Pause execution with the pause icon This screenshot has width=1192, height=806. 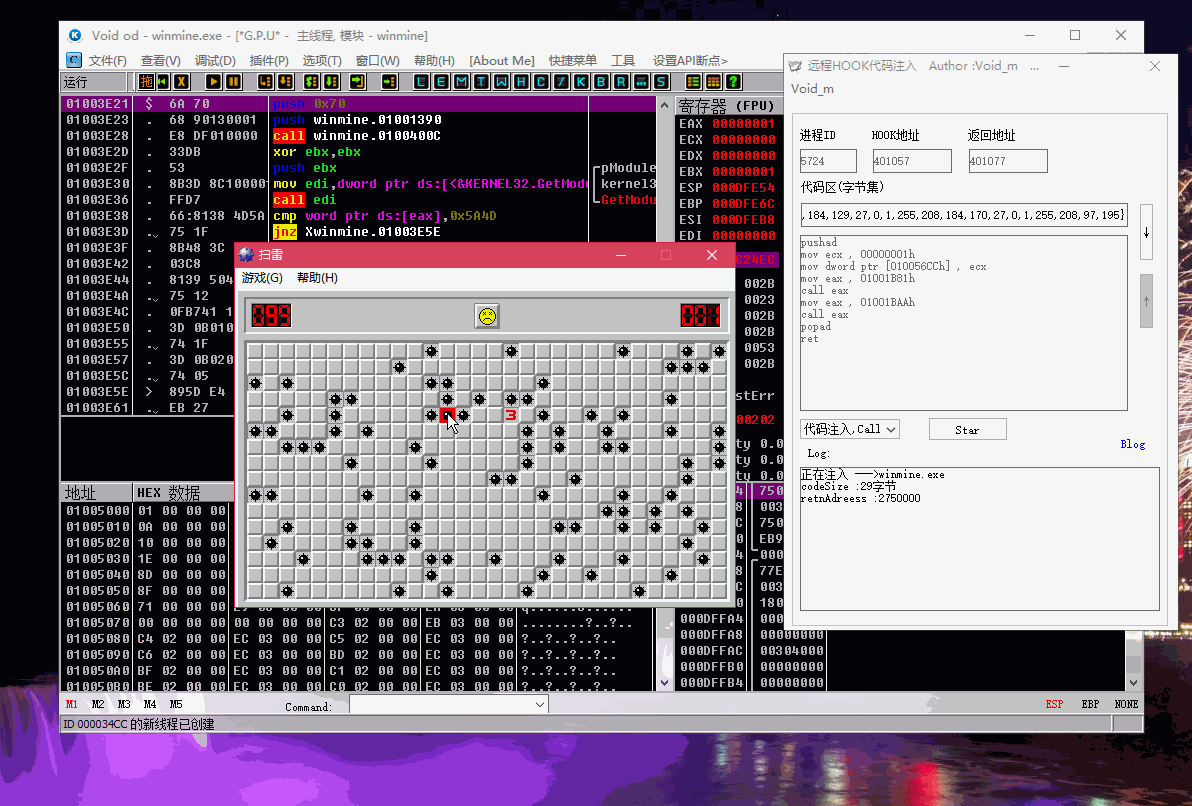pyautogui.click(x=233, y=81)
